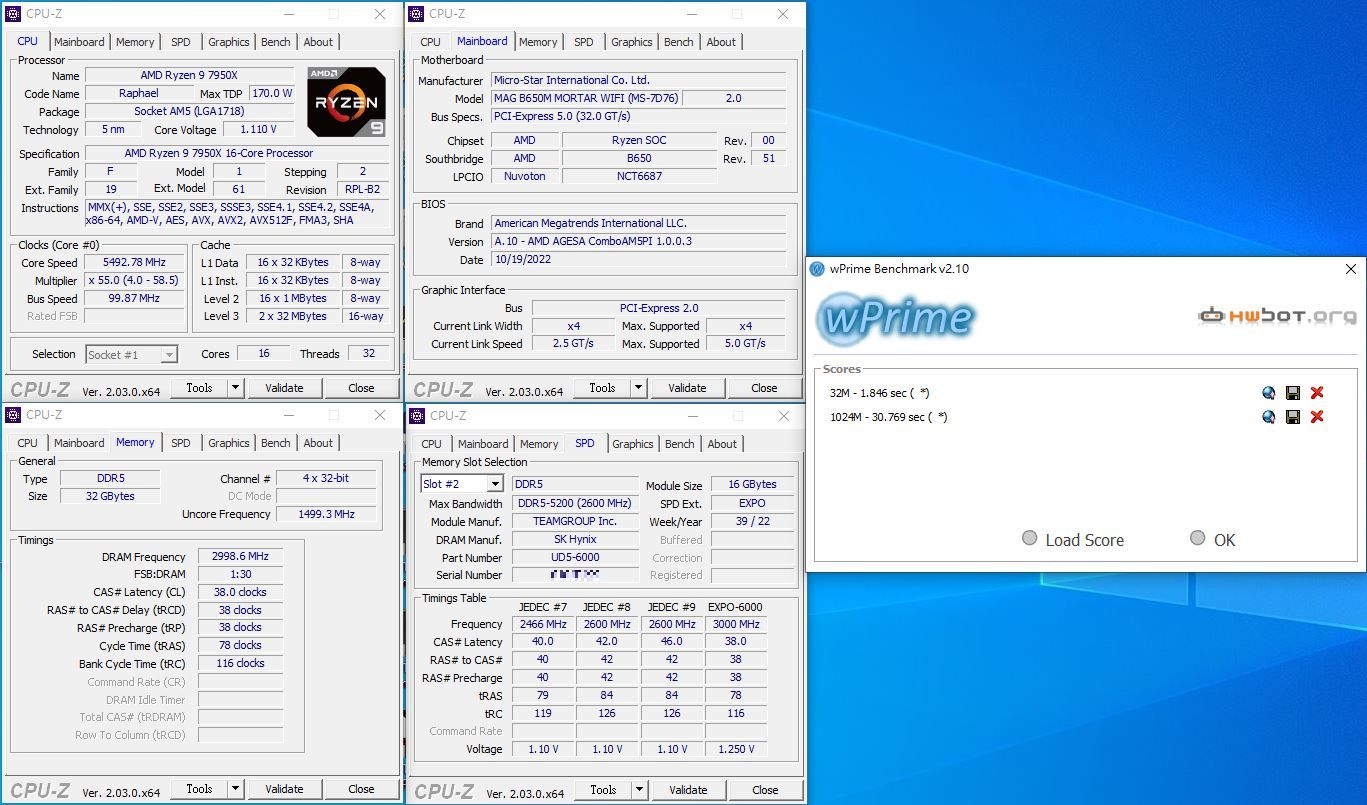This screenshot has width=1367, height=805.
Task: Open Bench tab in CPU window
Action: [x=276, y=42]
